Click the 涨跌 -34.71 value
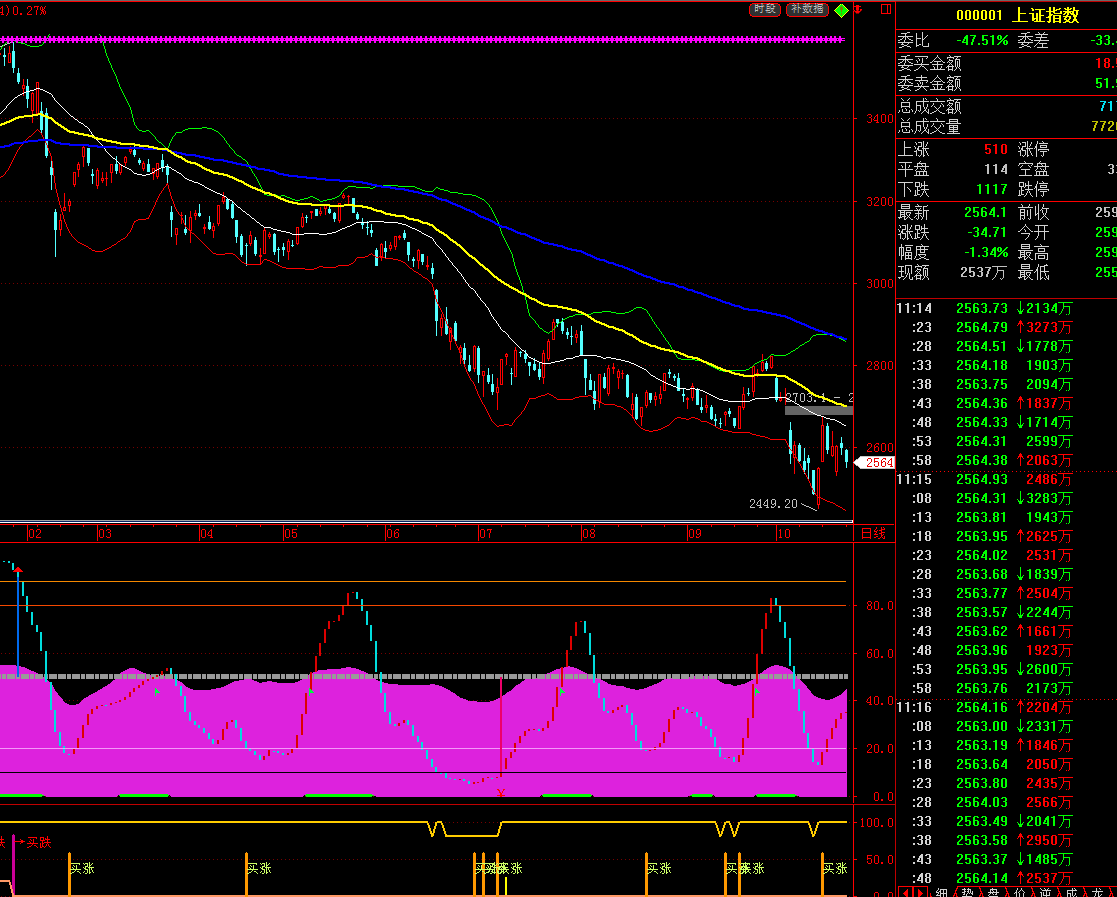This screenshot has width=1117, height=897. pos(987,232)
